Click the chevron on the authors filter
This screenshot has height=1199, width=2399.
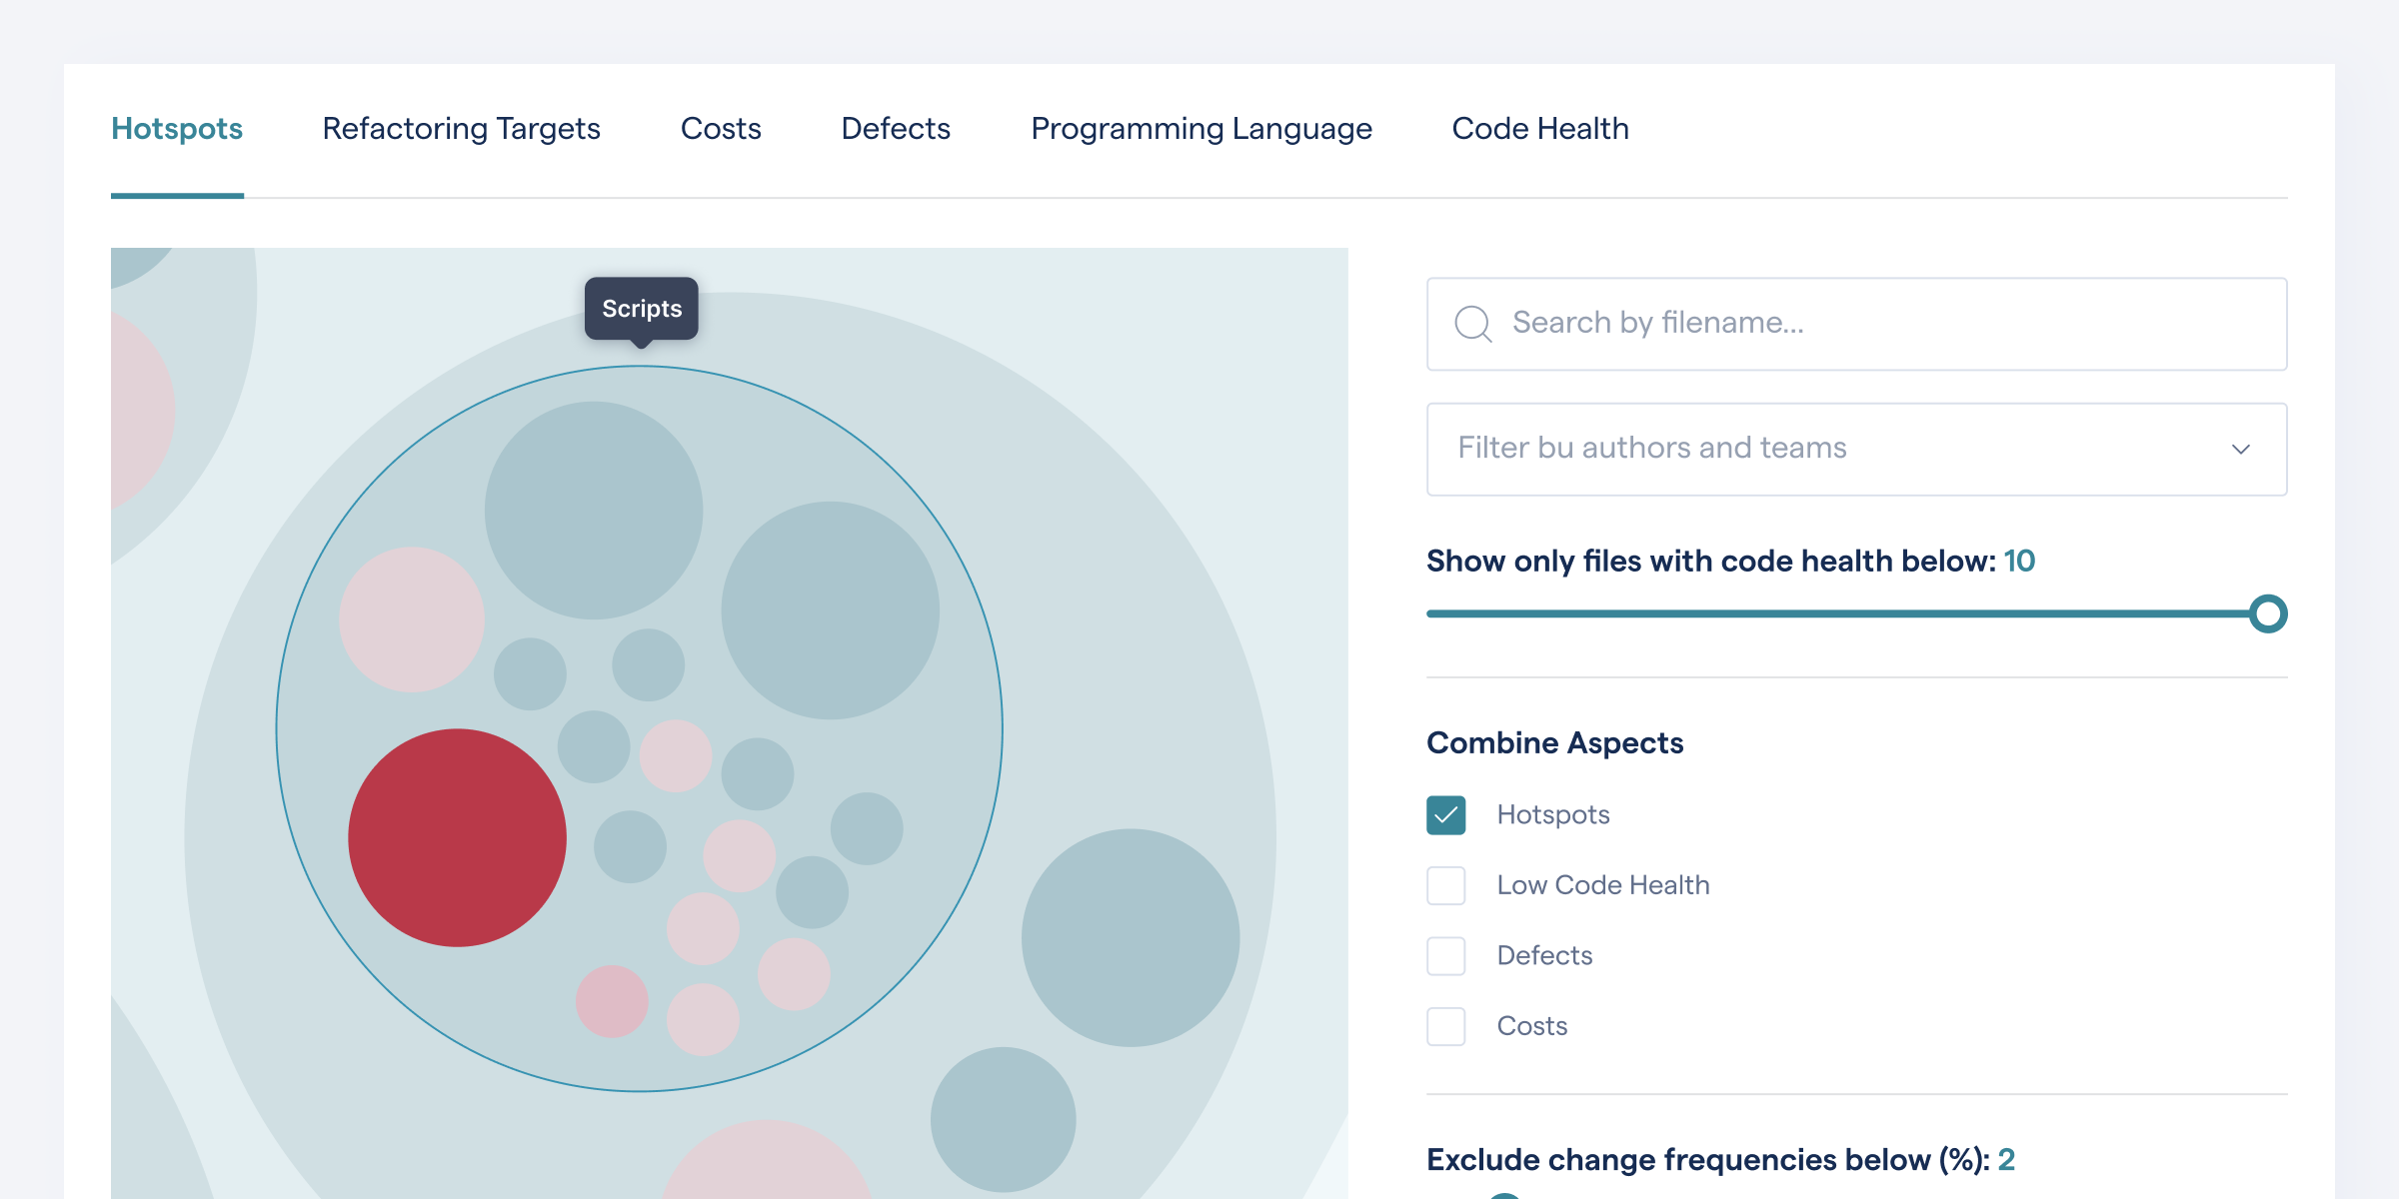[x=2242, y=449]
